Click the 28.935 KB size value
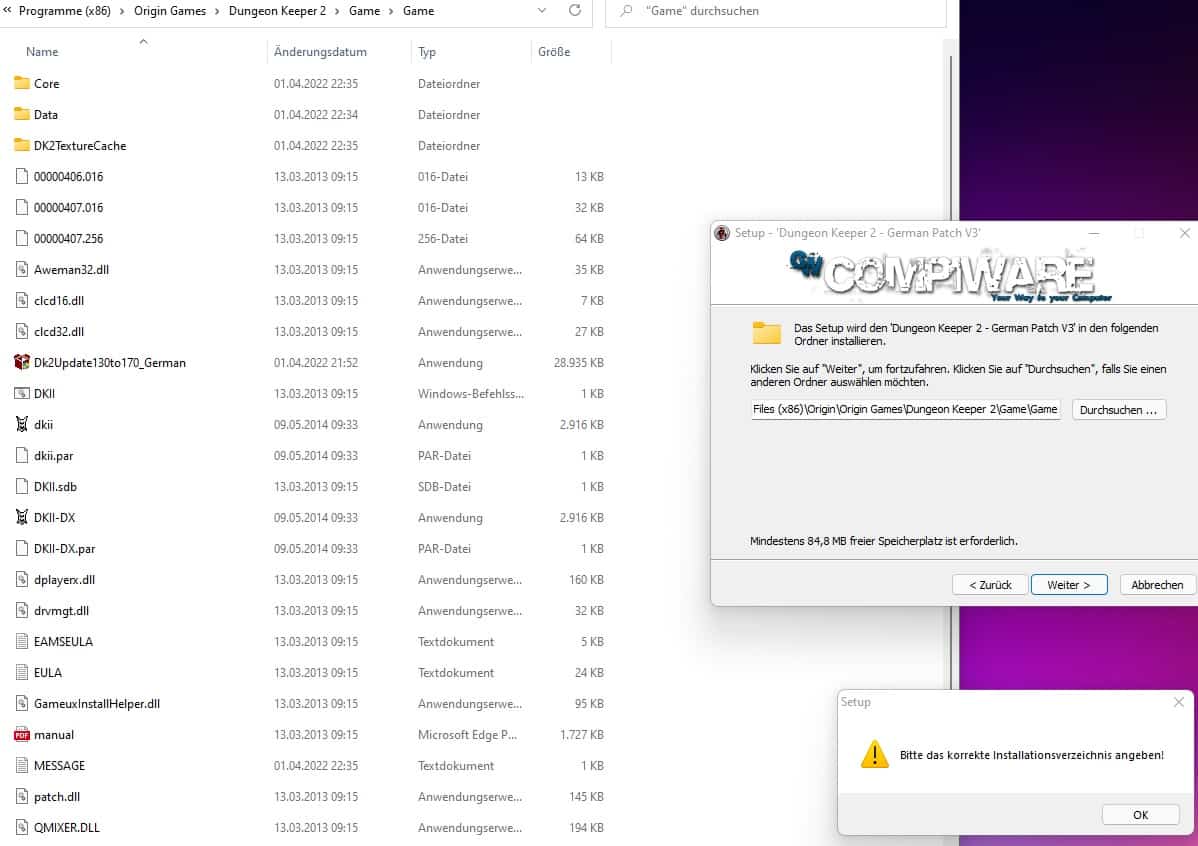This screenshot has height=846, width=1198. click(578, 363)
